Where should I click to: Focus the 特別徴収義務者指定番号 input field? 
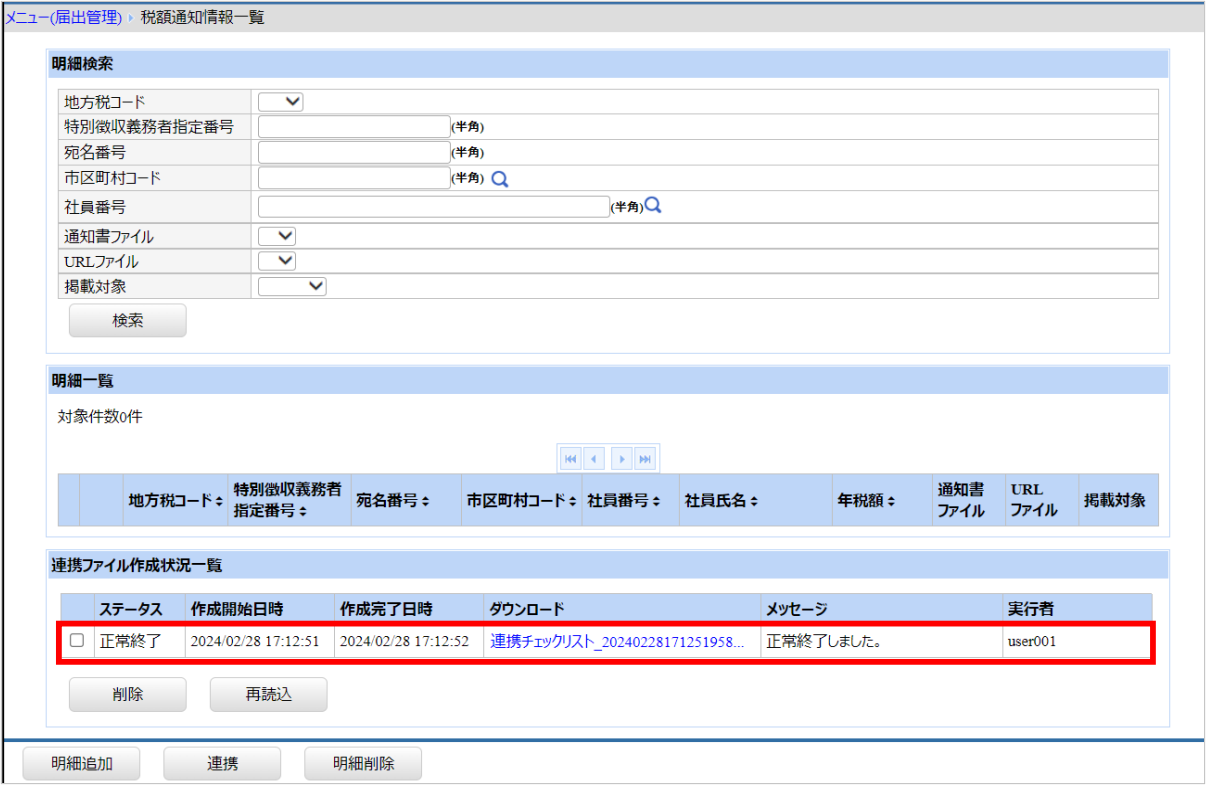pos(354,126)
